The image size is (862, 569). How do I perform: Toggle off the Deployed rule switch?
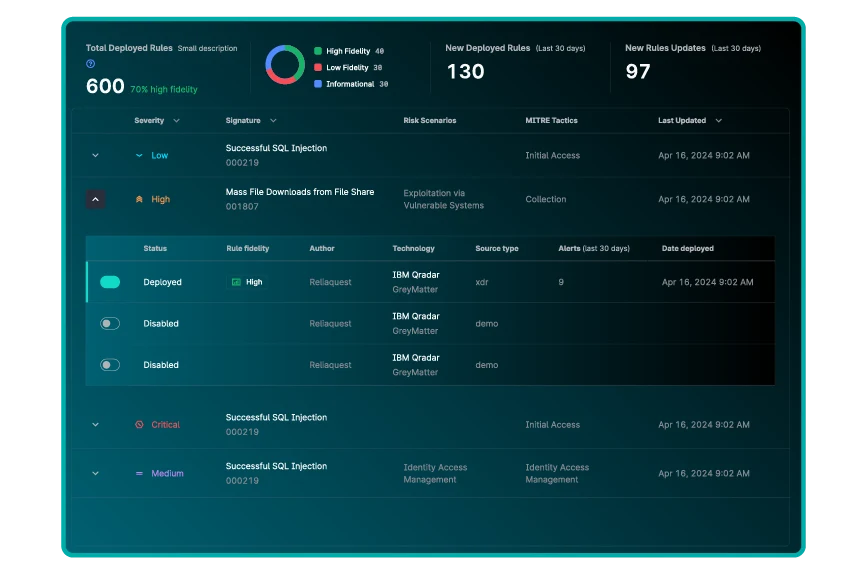pyautogui.click(x=110, y=282)
